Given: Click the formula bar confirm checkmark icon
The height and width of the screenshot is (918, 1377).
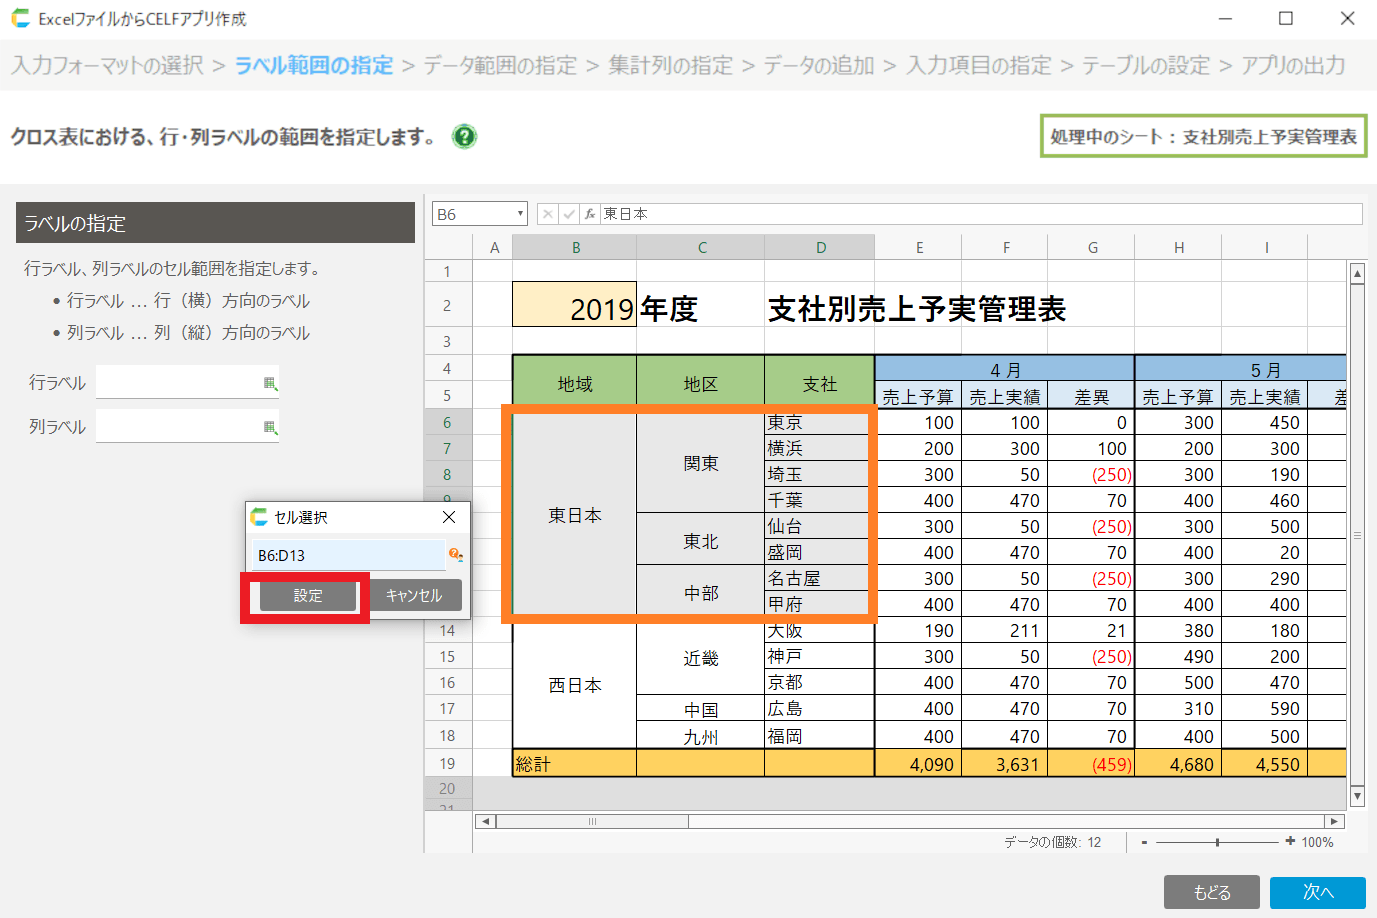Looking at the screenshot, I should click(x=569, y=214).
